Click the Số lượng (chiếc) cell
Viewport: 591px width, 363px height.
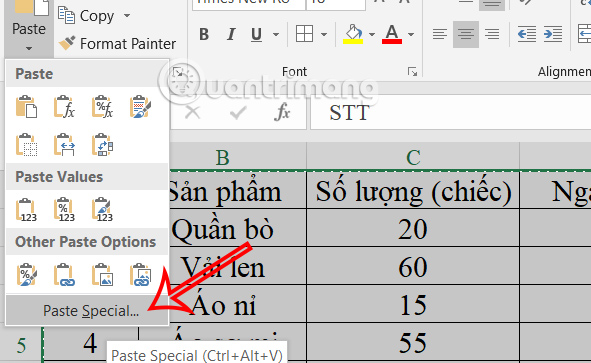click(413, 191)
